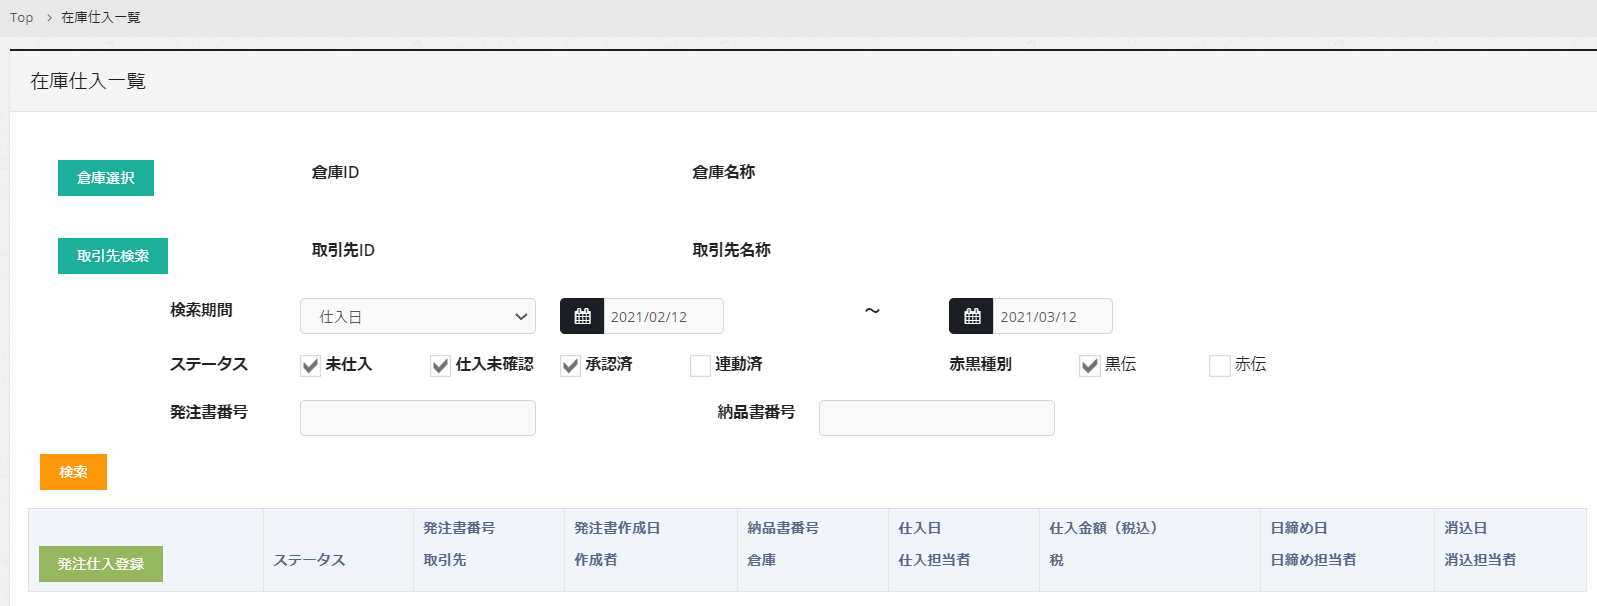Check the 赤伝 checkbox
1597x606 pixels.
1220,366
